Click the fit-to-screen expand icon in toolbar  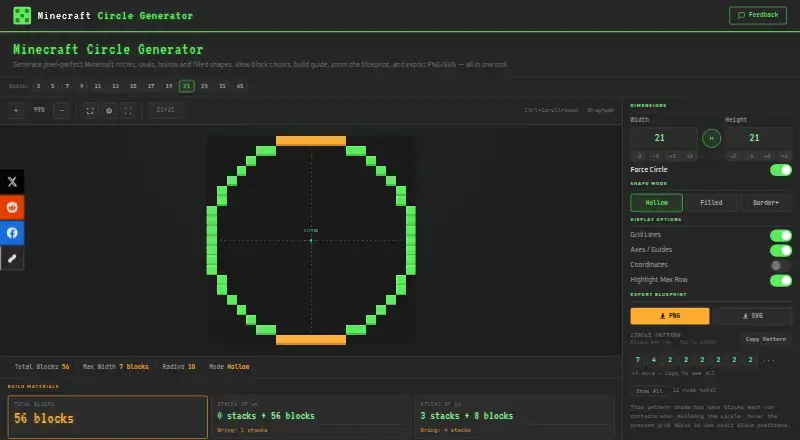(x=90, y=110)
